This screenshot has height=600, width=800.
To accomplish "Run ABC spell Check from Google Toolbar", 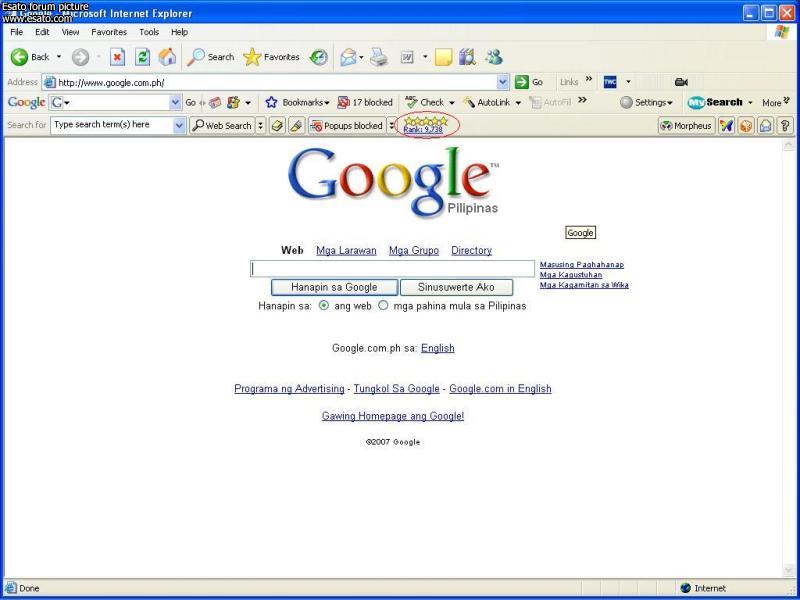I will 424,102.
